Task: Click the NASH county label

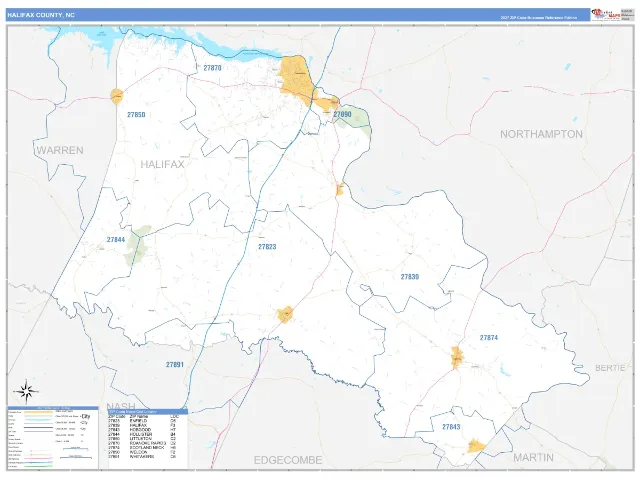Action: click(x=121, y=406)
